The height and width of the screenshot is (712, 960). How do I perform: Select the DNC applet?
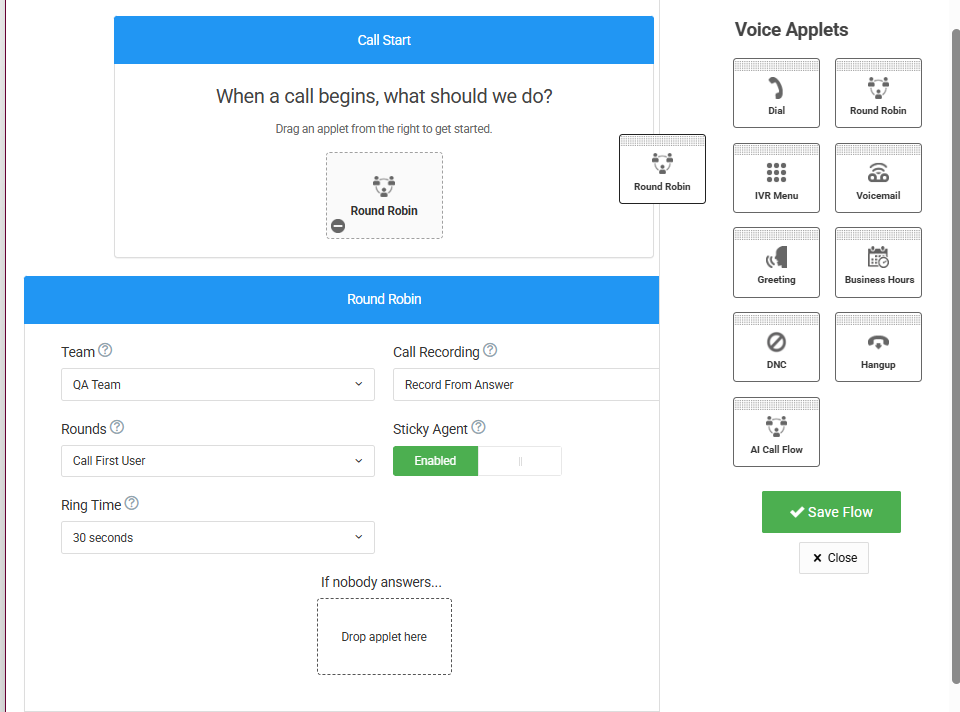pos(776,347)
